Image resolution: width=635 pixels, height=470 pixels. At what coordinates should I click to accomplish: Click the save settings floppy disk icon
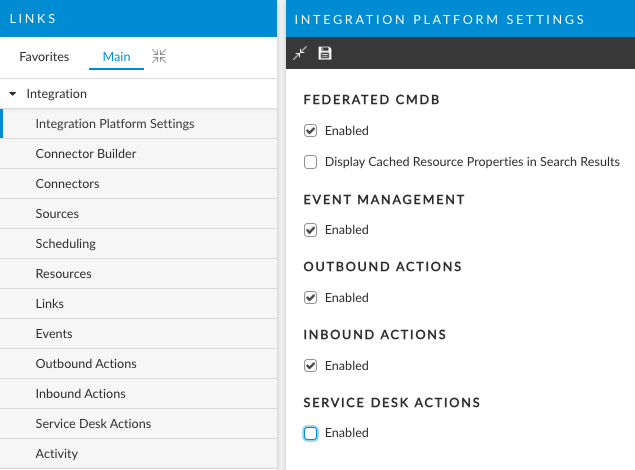point(324,53)
